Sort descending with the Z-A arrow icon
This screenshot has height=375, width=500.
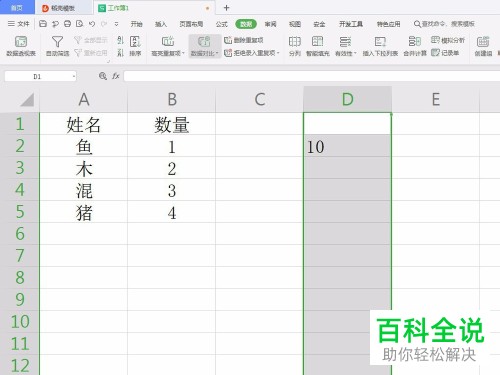coord(120,53)
